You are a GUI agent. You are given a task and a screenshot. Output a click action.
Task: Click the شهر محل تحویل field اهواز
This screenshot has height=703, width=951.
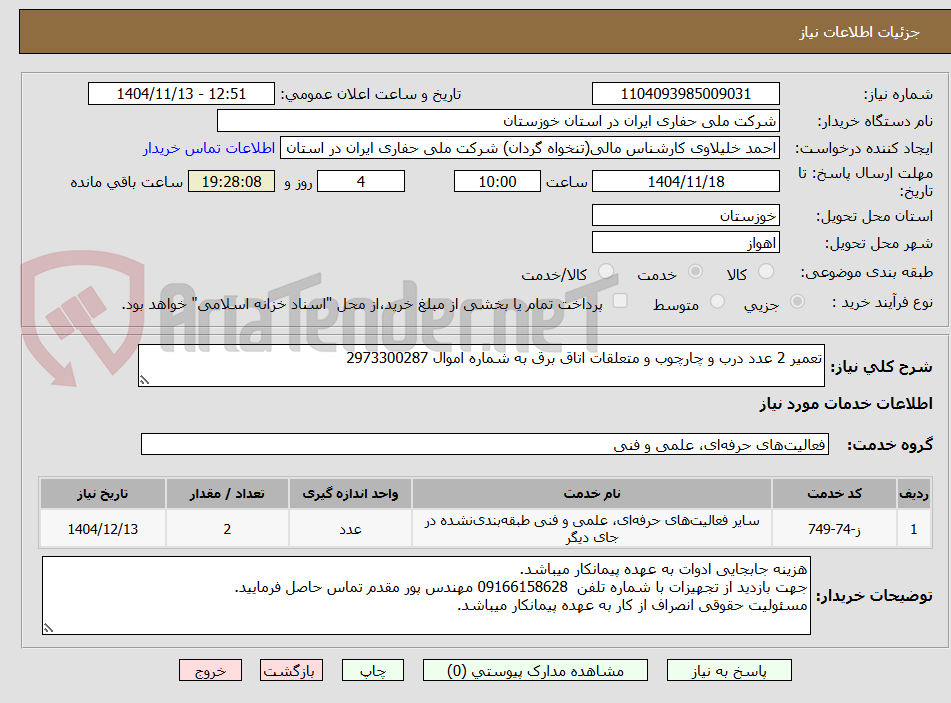tap(685, 243)
